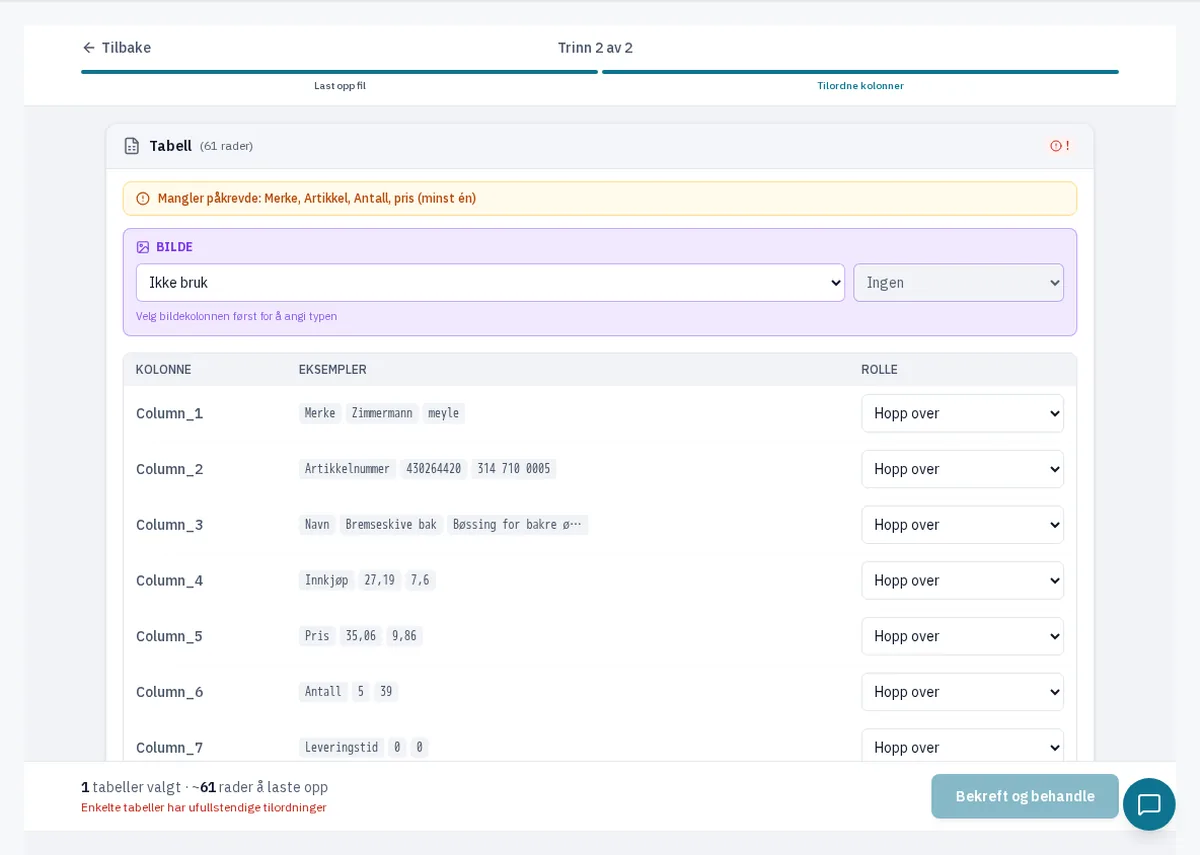Click the 'Bekreft og behandle' button

pos(1025,797)
